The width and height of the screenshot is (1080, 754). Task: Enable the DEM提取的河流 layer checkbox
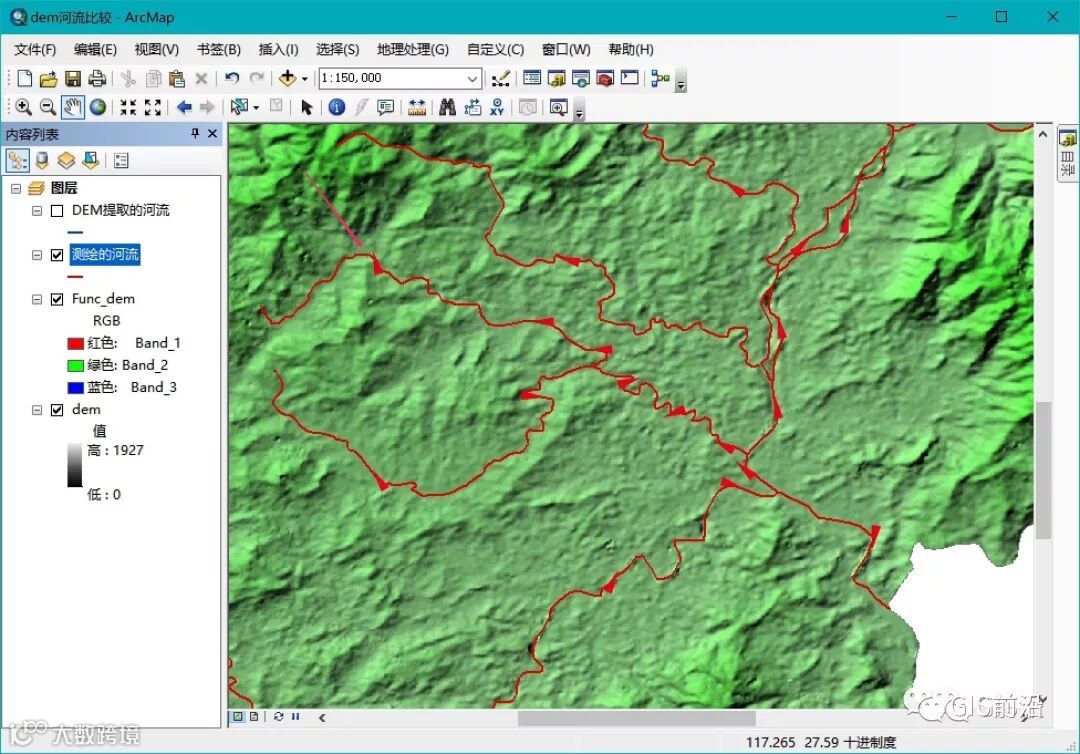(57, 211)
